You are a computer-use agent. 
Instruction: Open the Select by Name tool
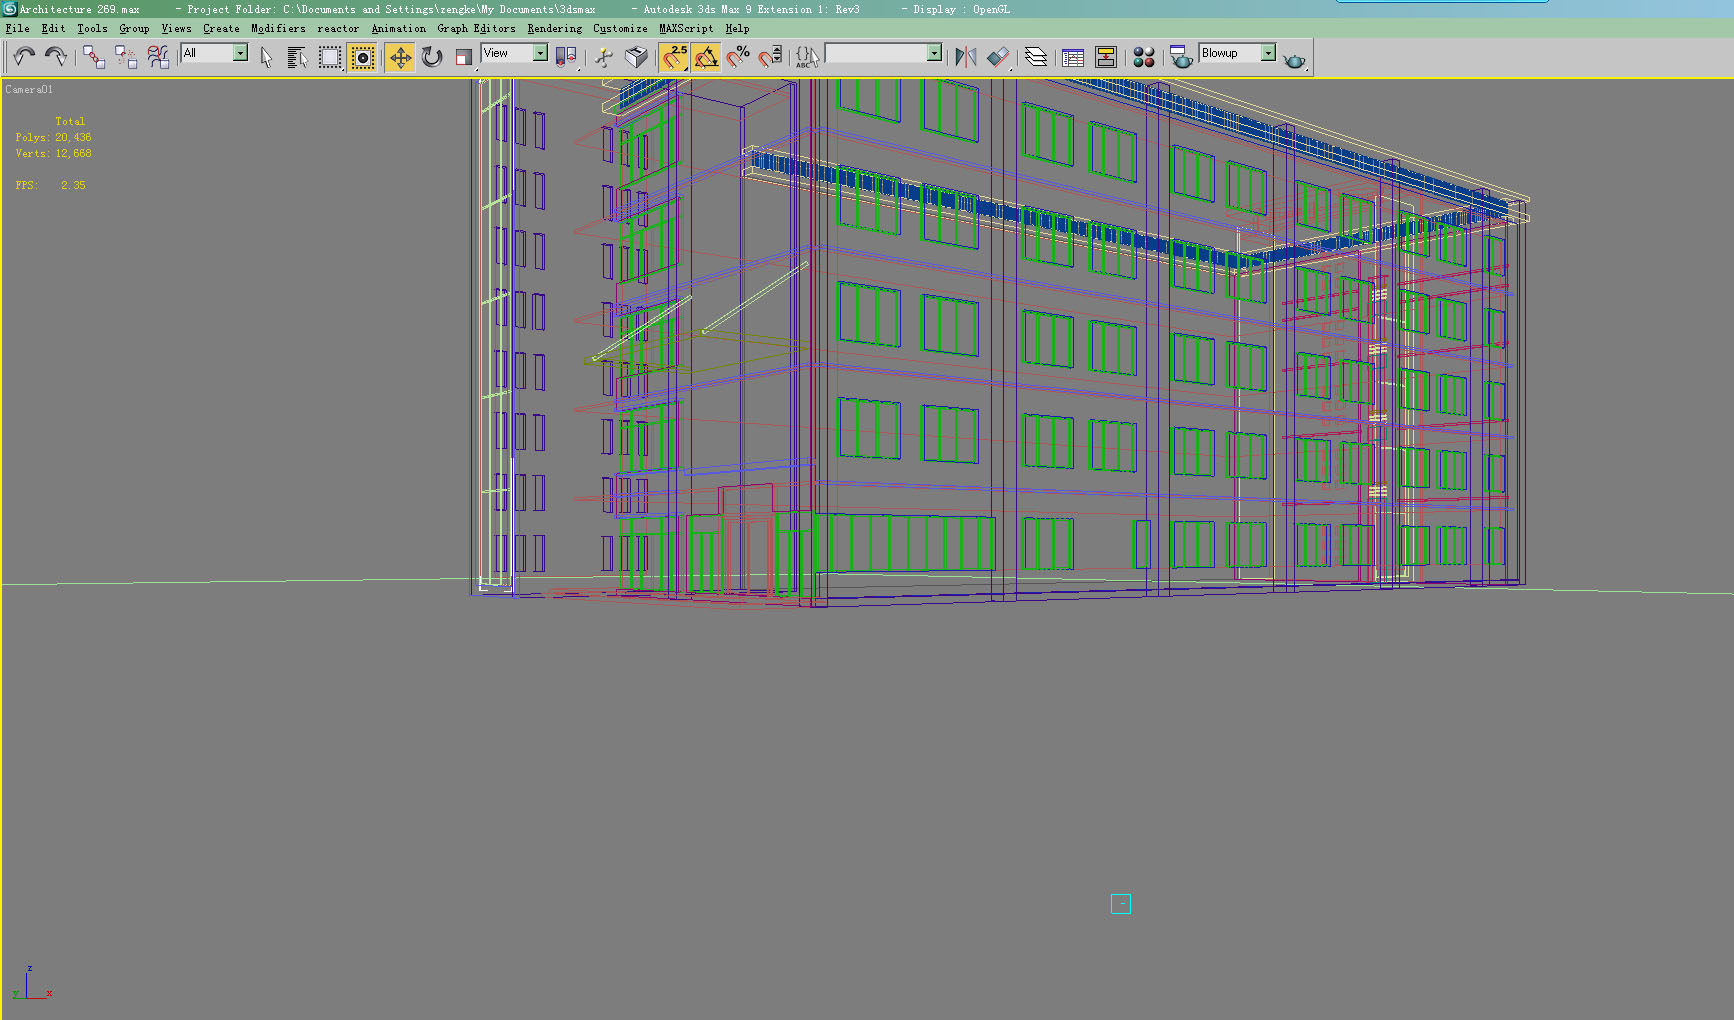click(x=298, y=57)
